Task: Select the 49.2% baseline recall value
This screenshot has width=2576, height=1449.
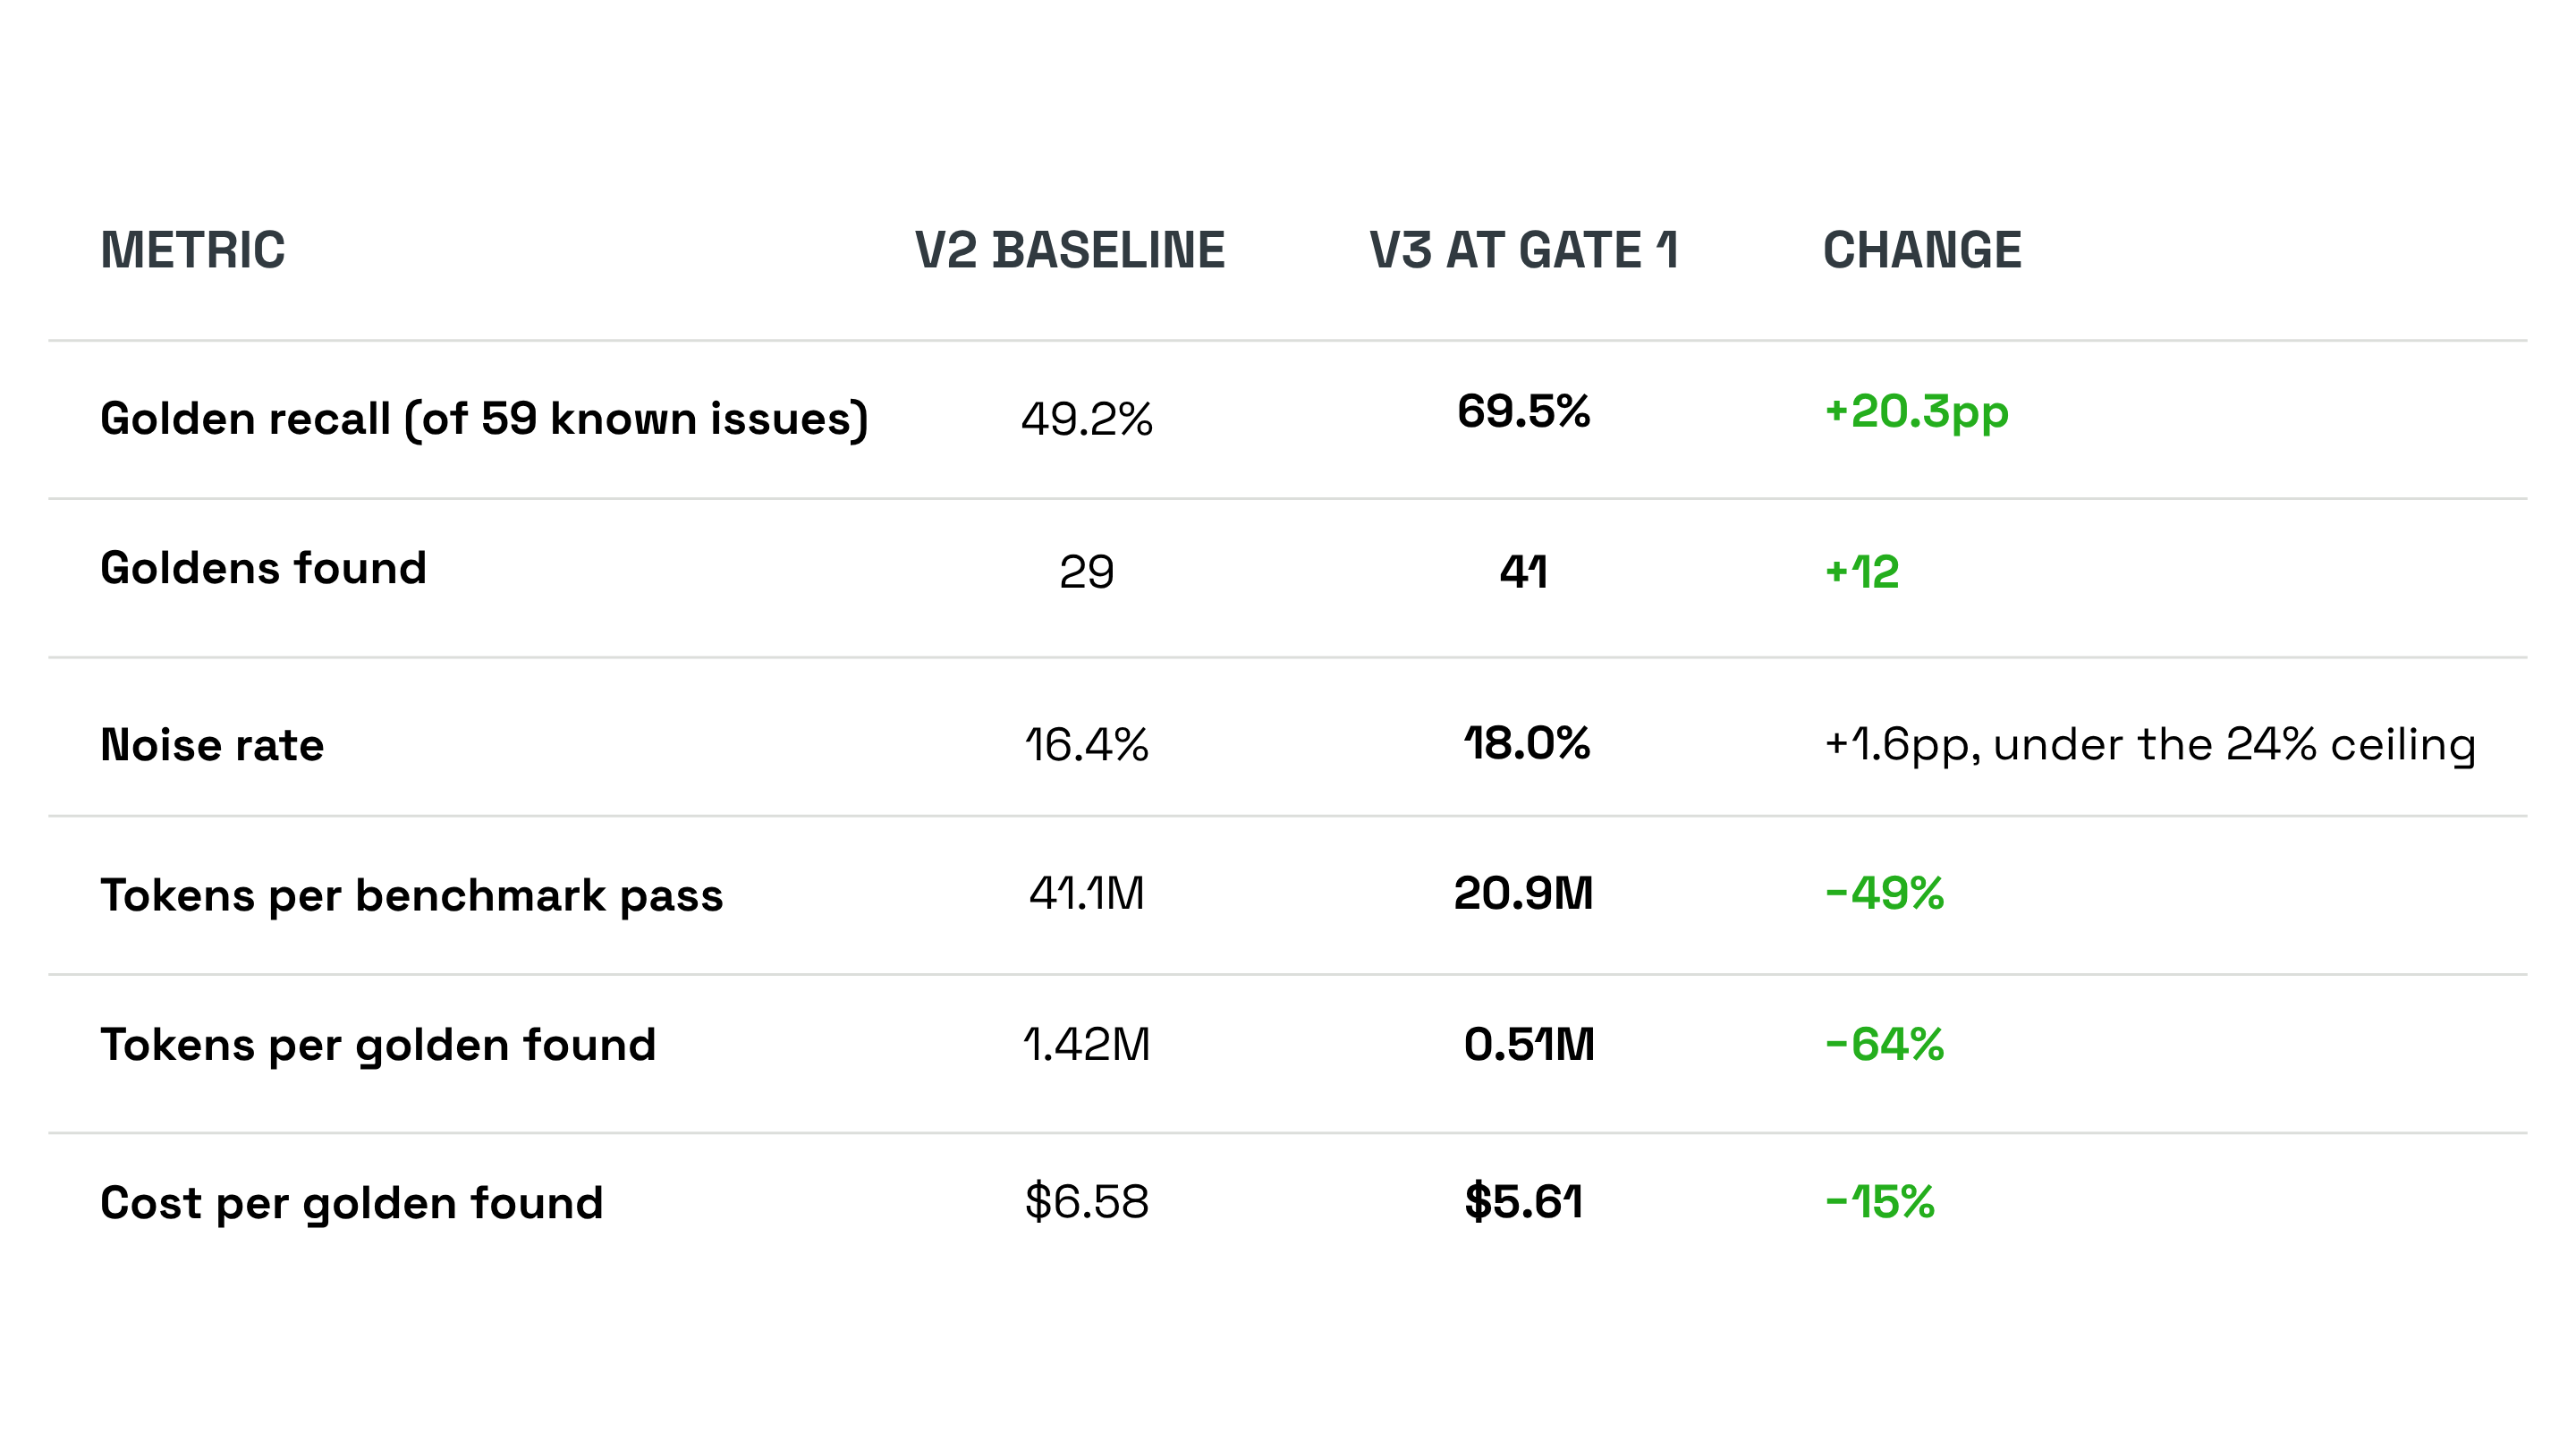Action: (x=1087, y=419)
